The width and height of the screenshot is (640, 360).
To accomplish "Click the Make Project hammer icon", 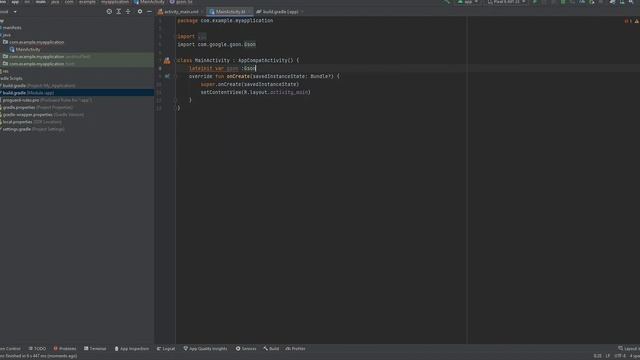I will pyautogui.click(x=446, y=2).
